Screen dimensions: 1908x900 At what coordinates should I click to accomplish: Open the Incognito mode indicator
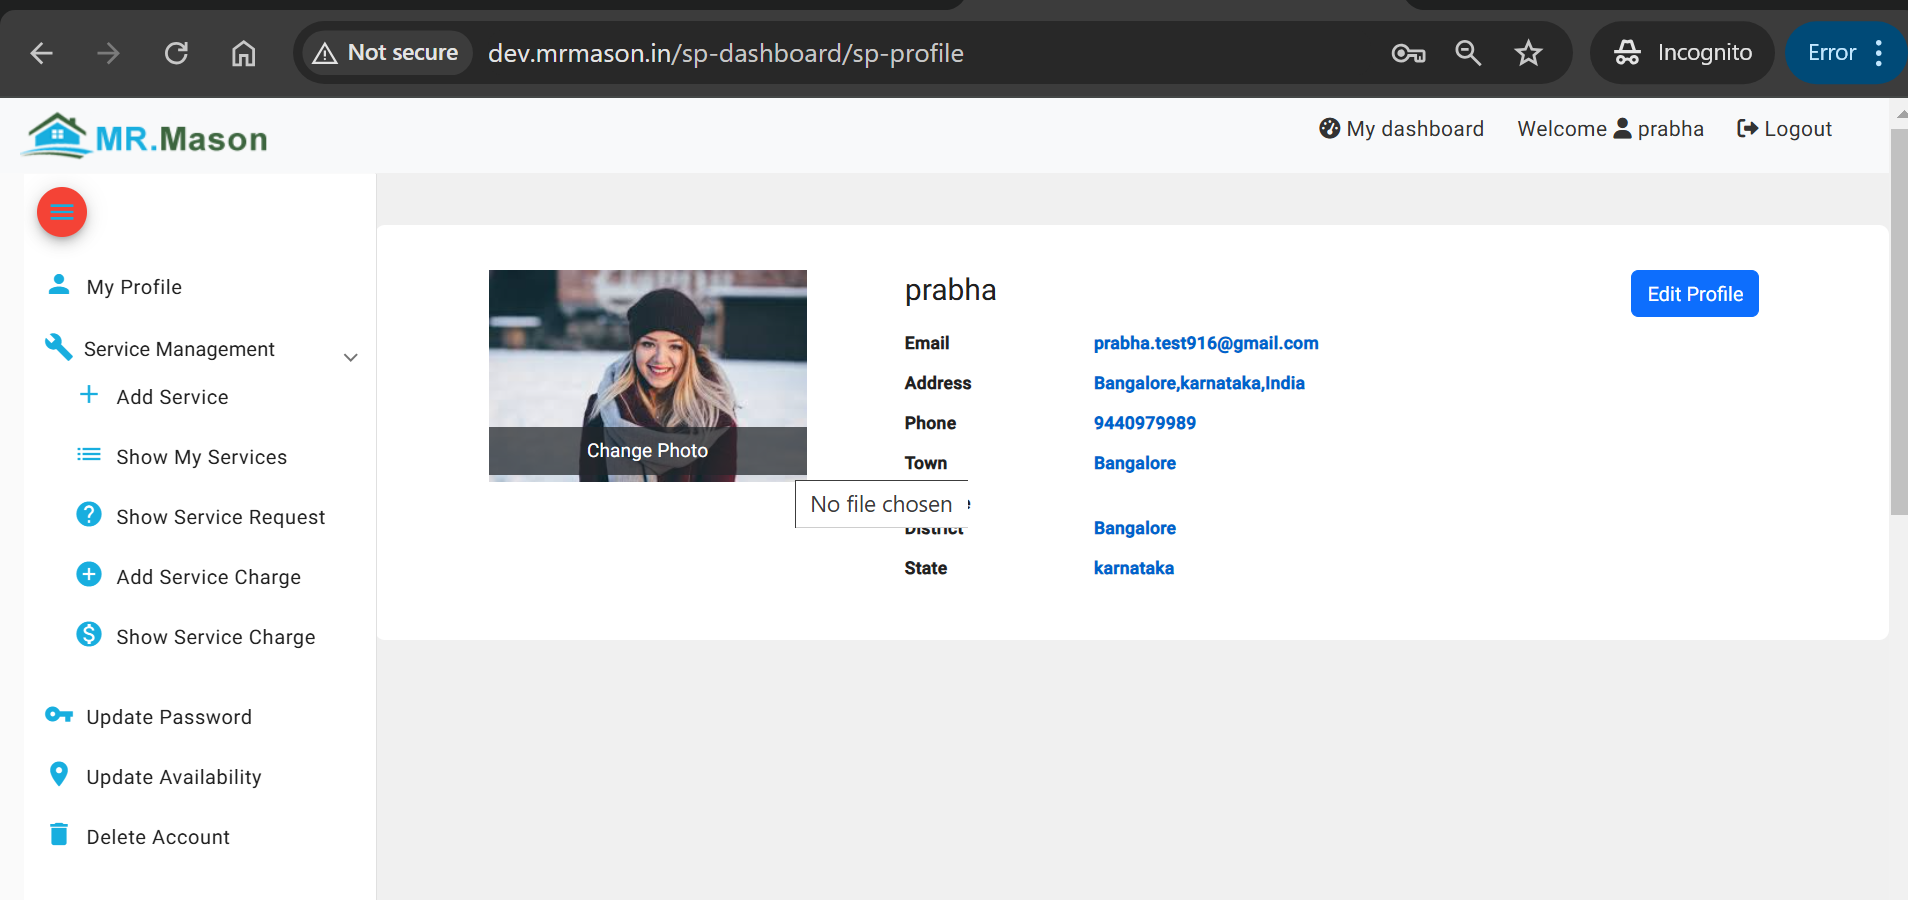pos(1681,52)
